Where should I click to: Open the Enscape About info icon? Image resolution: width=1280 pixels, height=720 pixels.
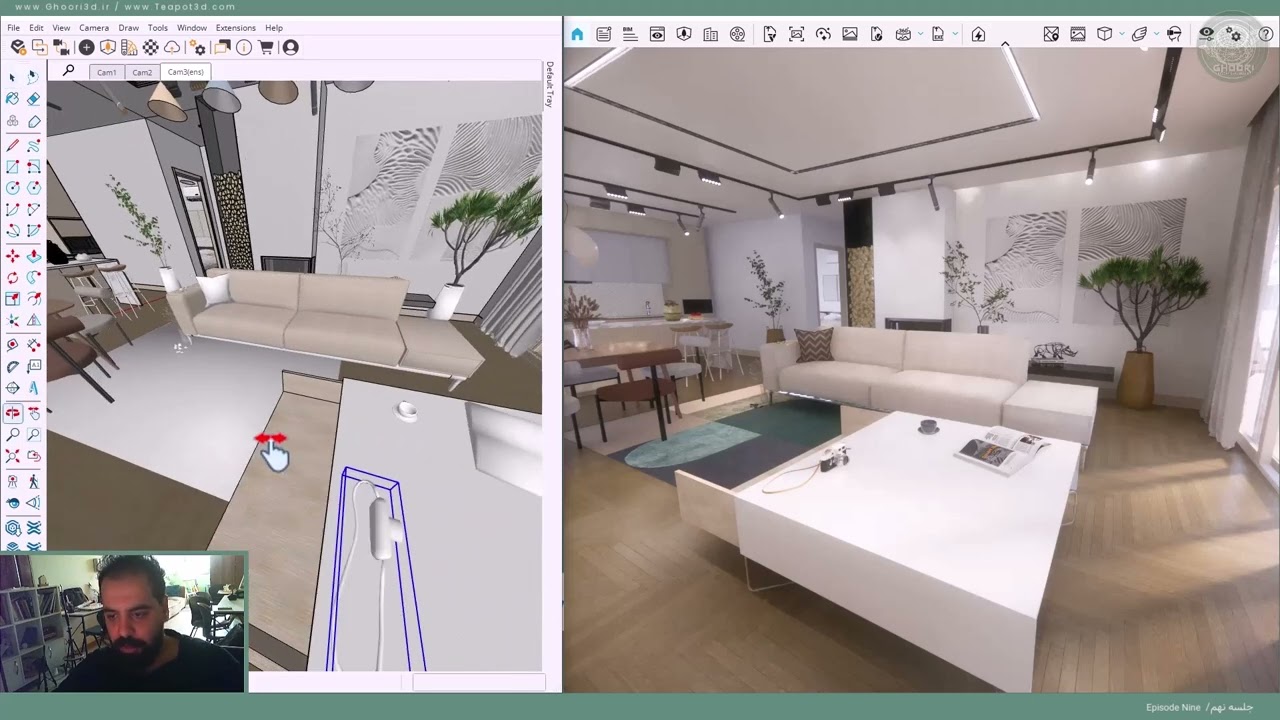tap(243, 47)
